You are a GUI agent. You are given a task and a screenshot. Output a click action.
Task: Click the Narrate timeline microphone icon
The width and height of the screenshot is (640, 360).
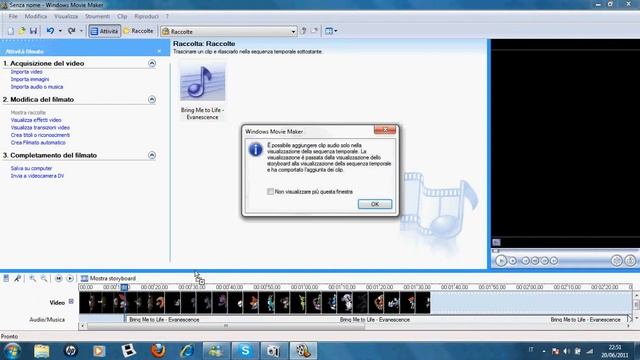(18, 278)
